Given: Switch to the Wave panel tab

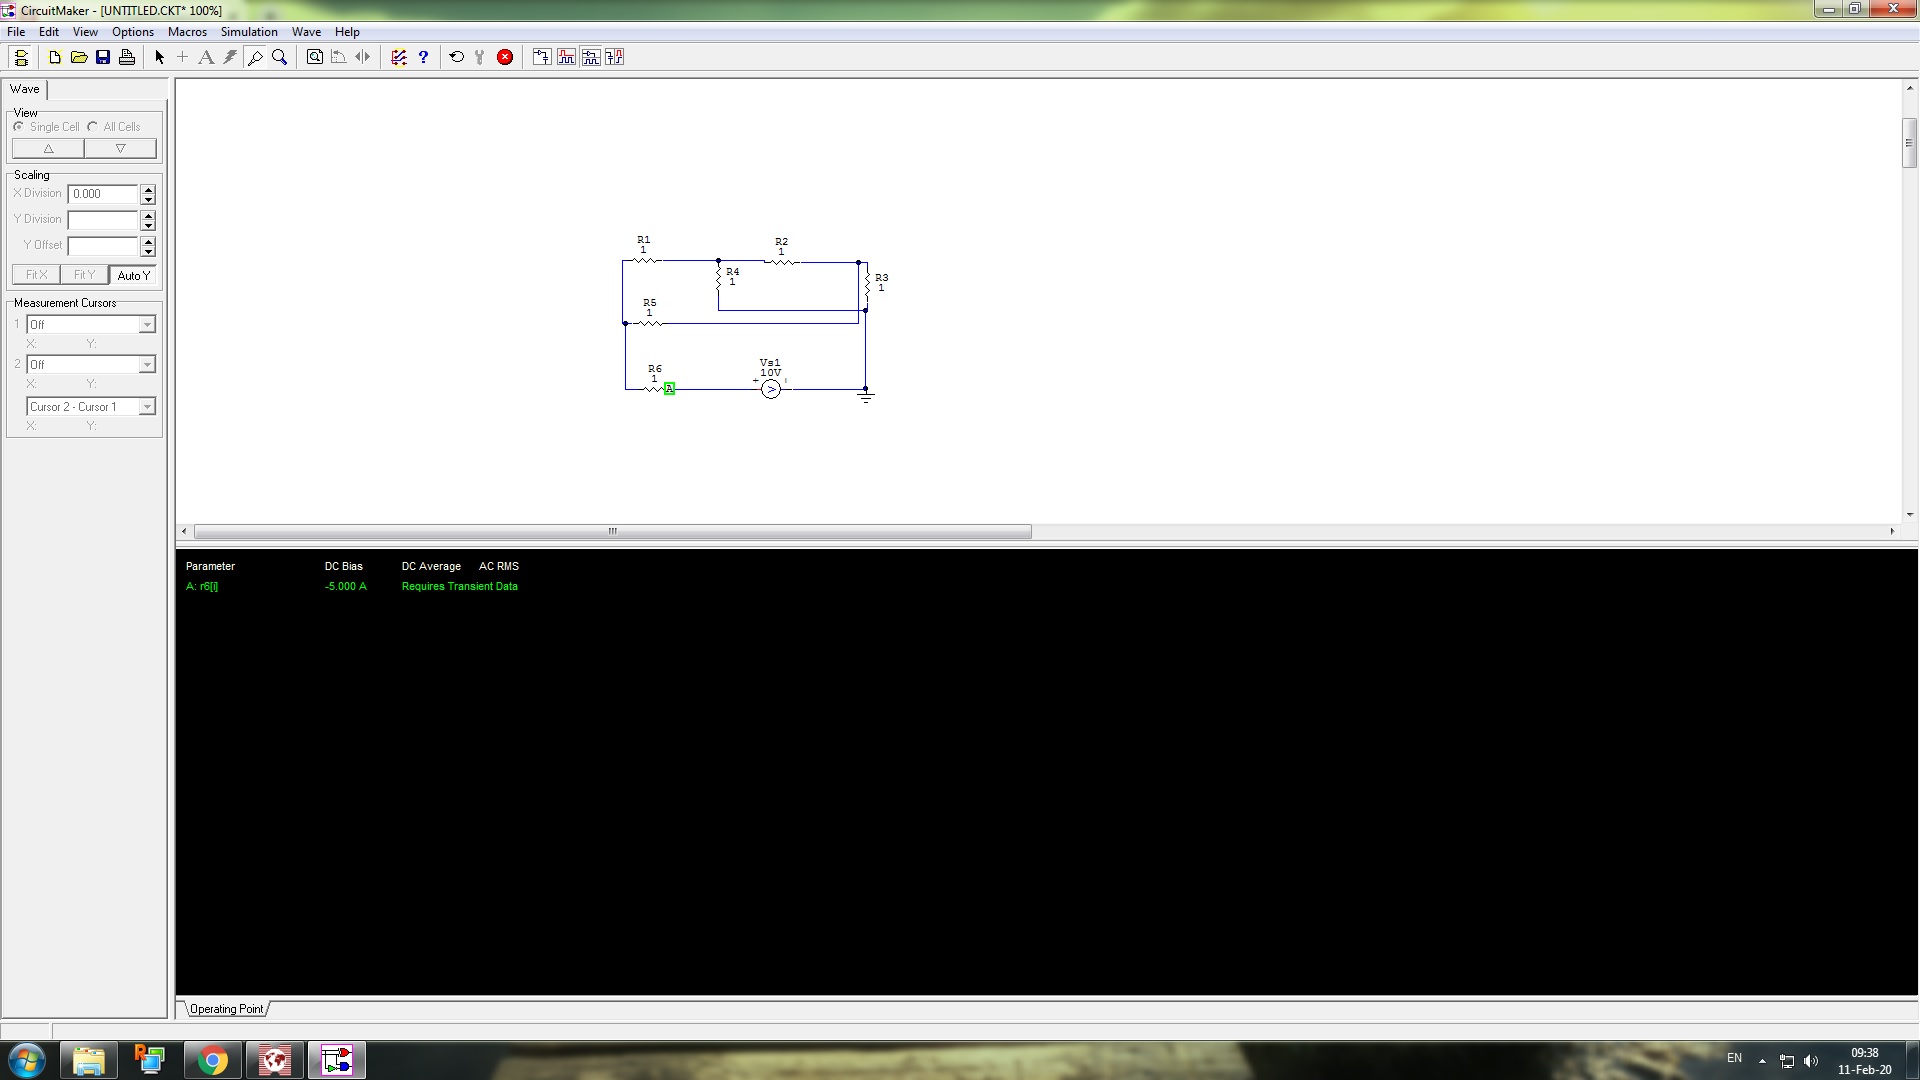Looking at the screenshot, I should [x=25, y=89].
